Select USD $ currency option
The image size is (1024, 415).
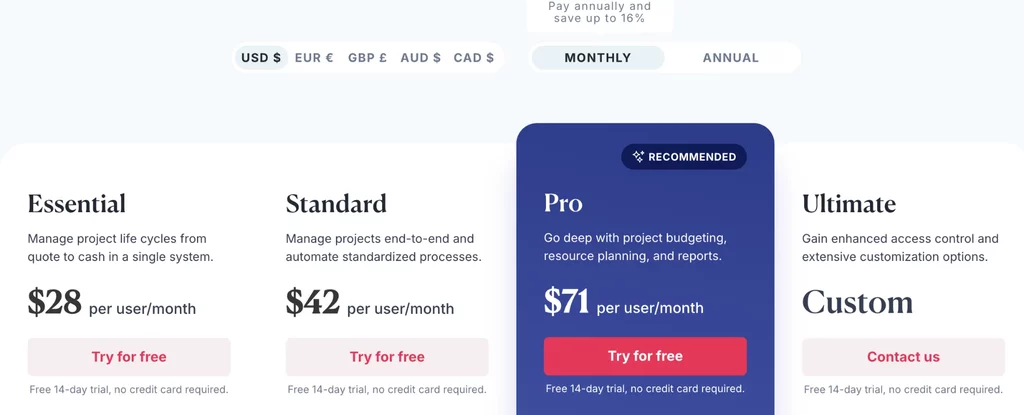(x=261, y=58)
